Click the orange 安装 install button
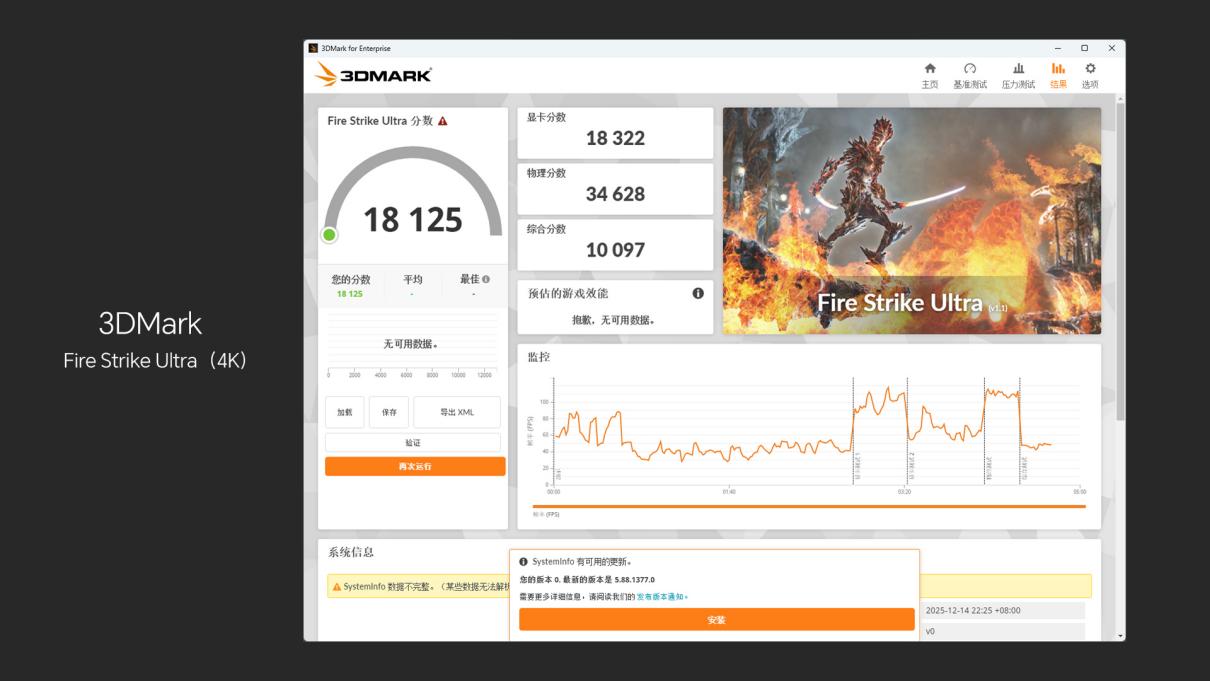 pyautogui.click(x=716, y=620)
